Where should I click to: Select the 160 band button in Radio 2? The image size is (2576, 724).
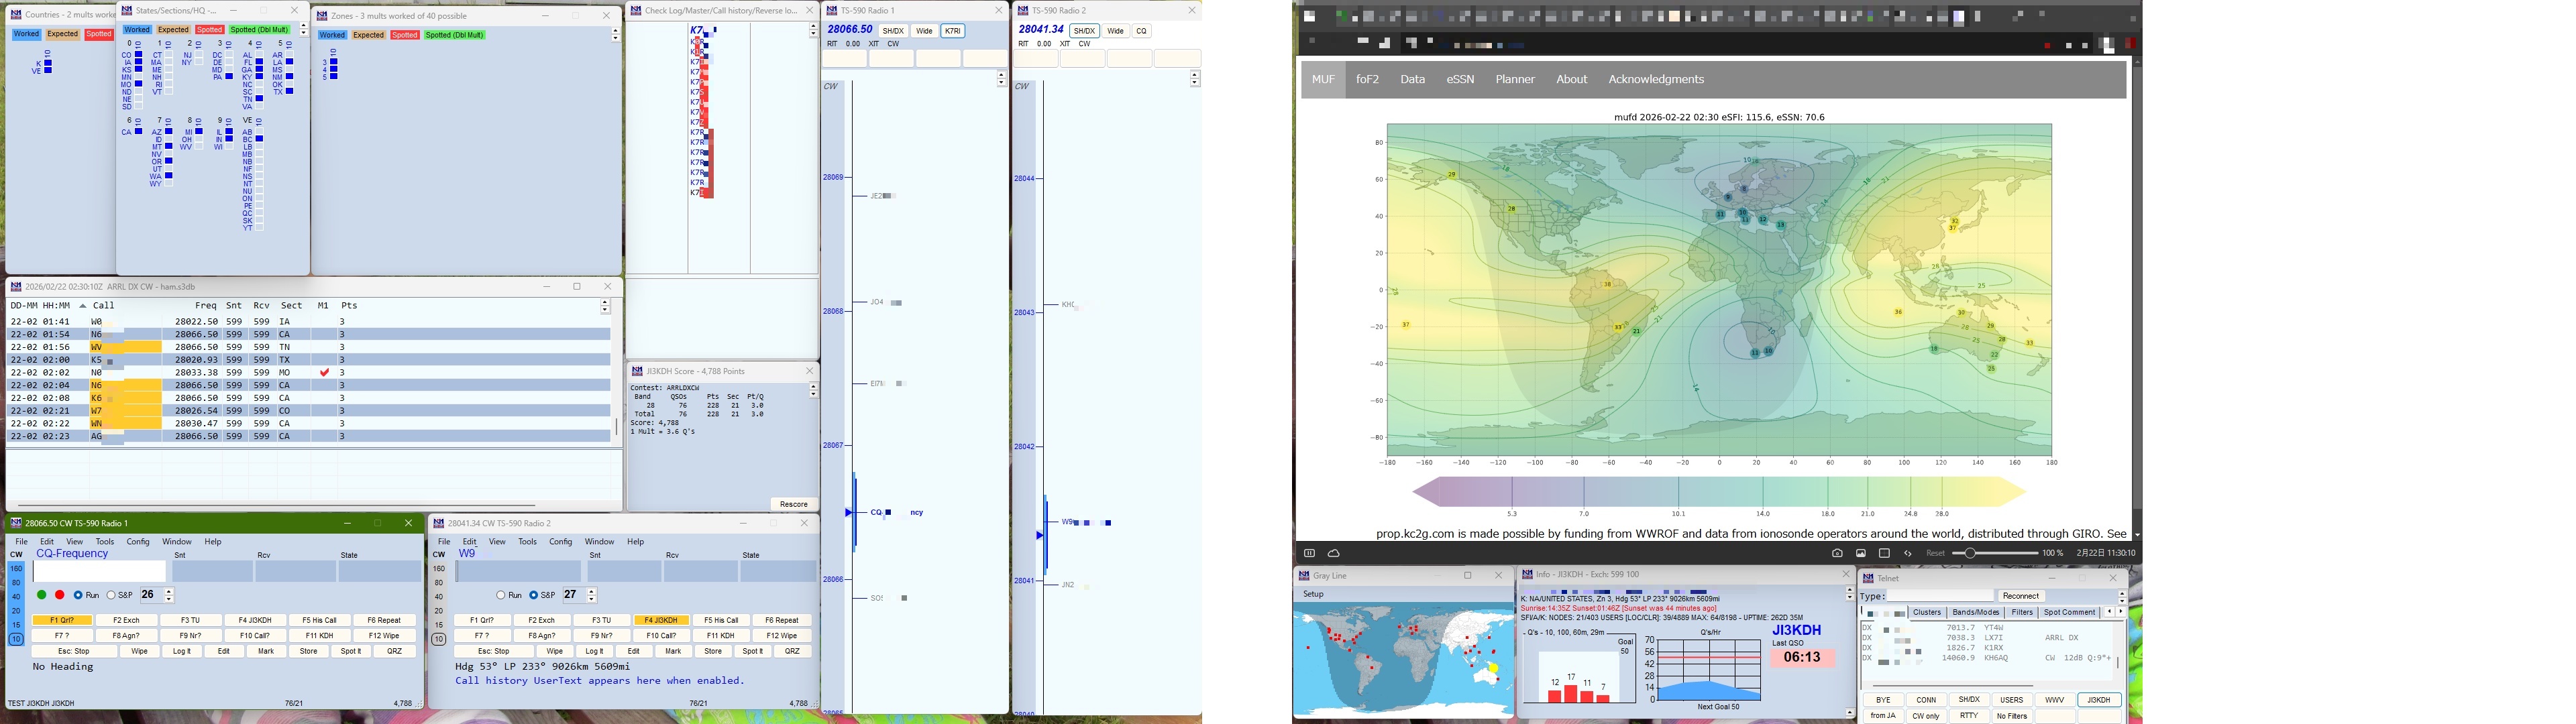tap(438, 568)
